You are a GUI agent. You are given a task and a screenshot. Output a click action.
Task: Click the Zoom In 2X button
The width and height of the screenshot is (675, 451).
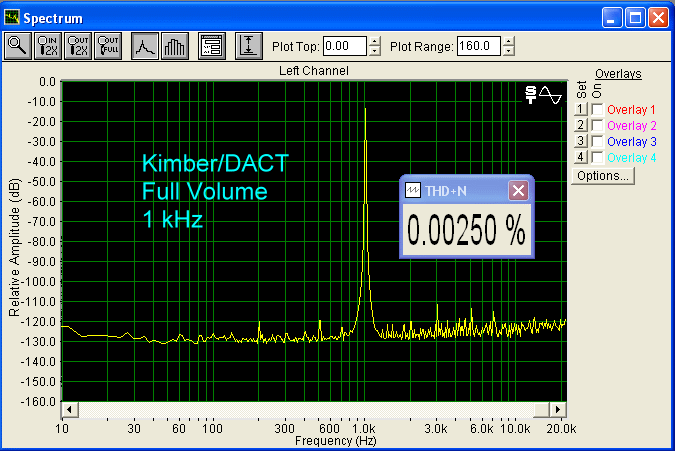[x=48, y=45]
